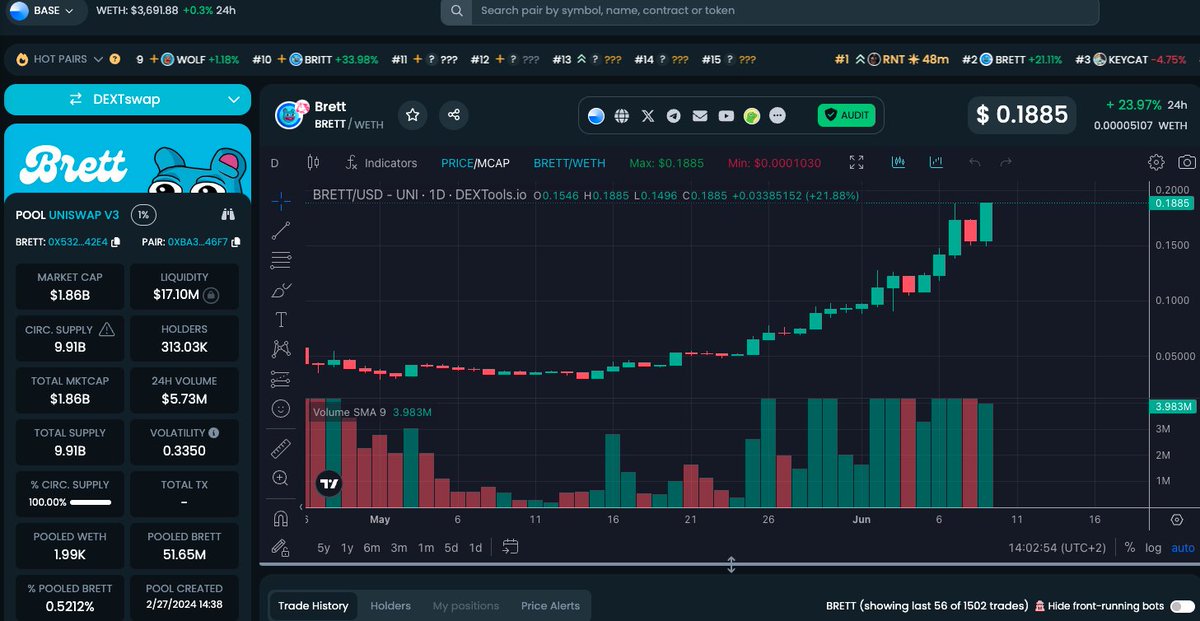Open the emoji icons tool
The image size is (1200, 621).
pos(281,408)
